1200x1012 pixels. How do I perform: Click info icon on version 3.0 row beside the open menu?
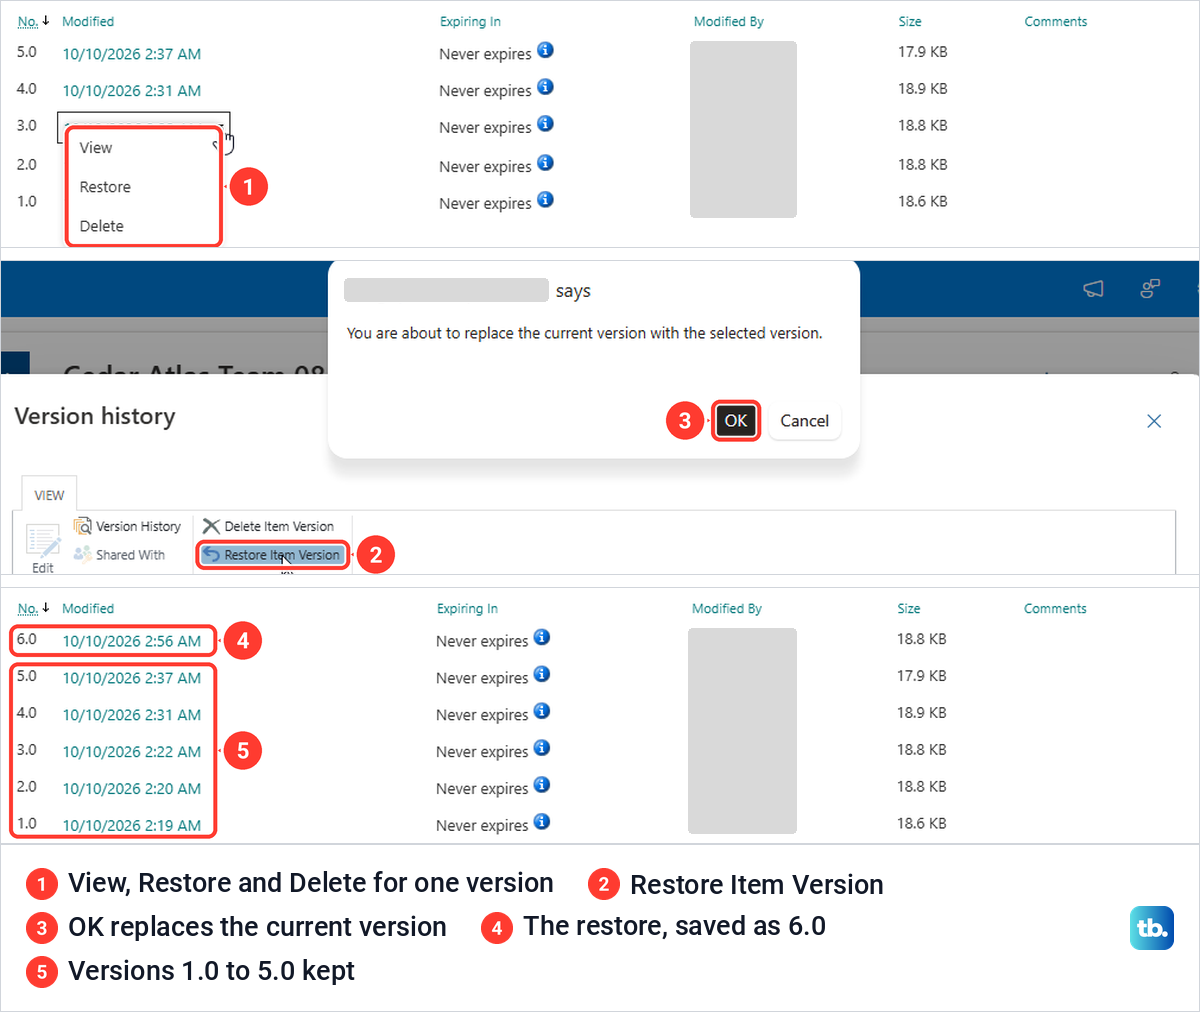545,124
